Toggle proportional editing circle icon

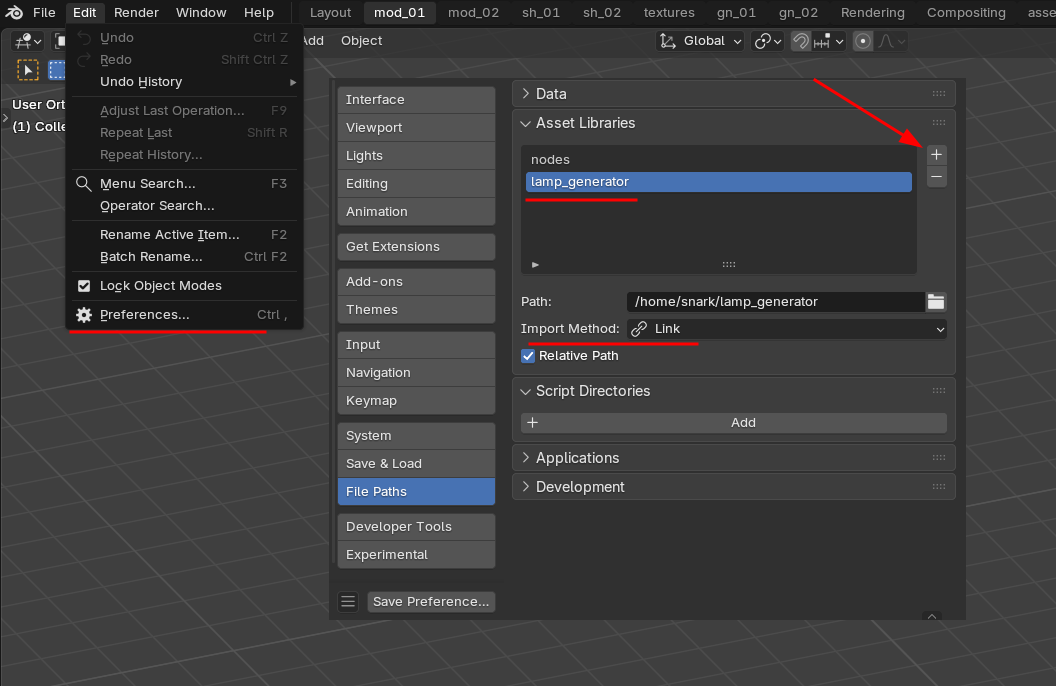[862, 41]
